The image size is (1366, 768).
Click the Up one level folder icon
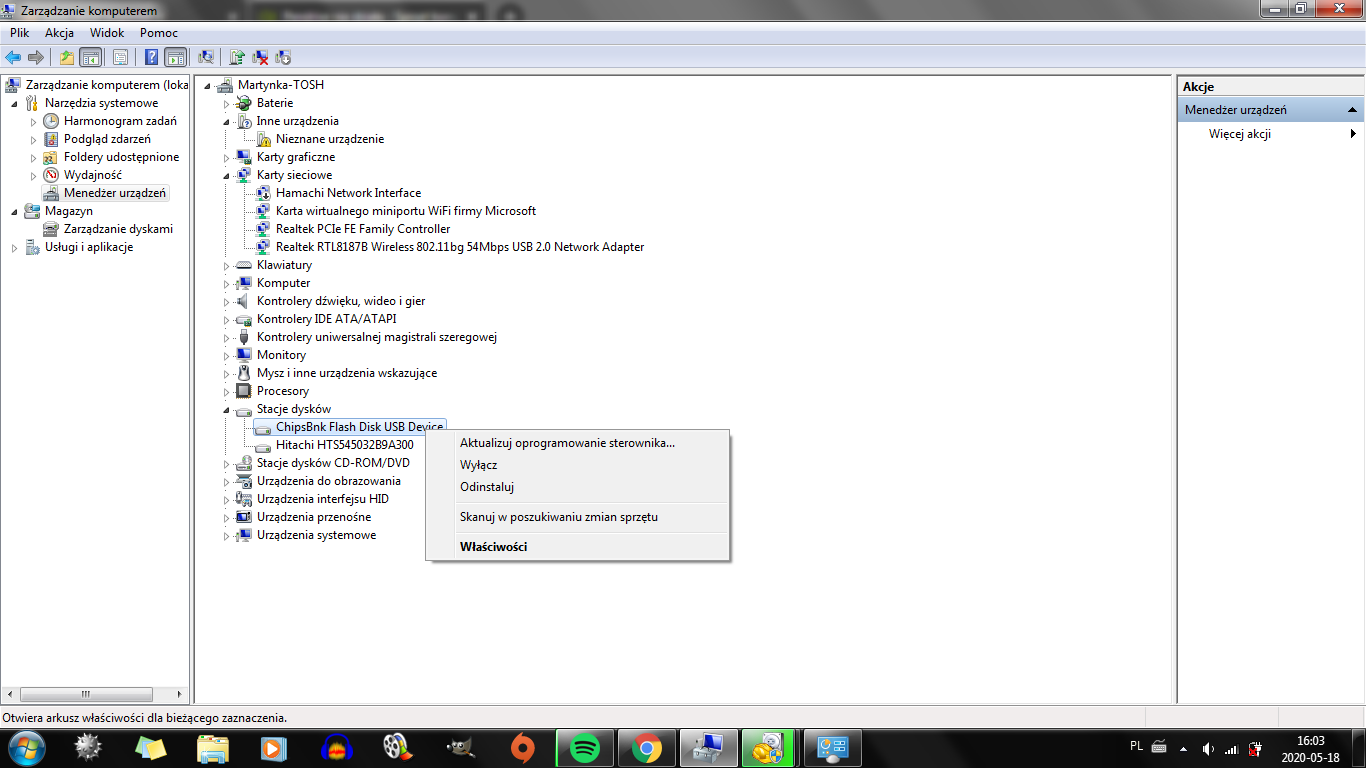pos(66,57)
